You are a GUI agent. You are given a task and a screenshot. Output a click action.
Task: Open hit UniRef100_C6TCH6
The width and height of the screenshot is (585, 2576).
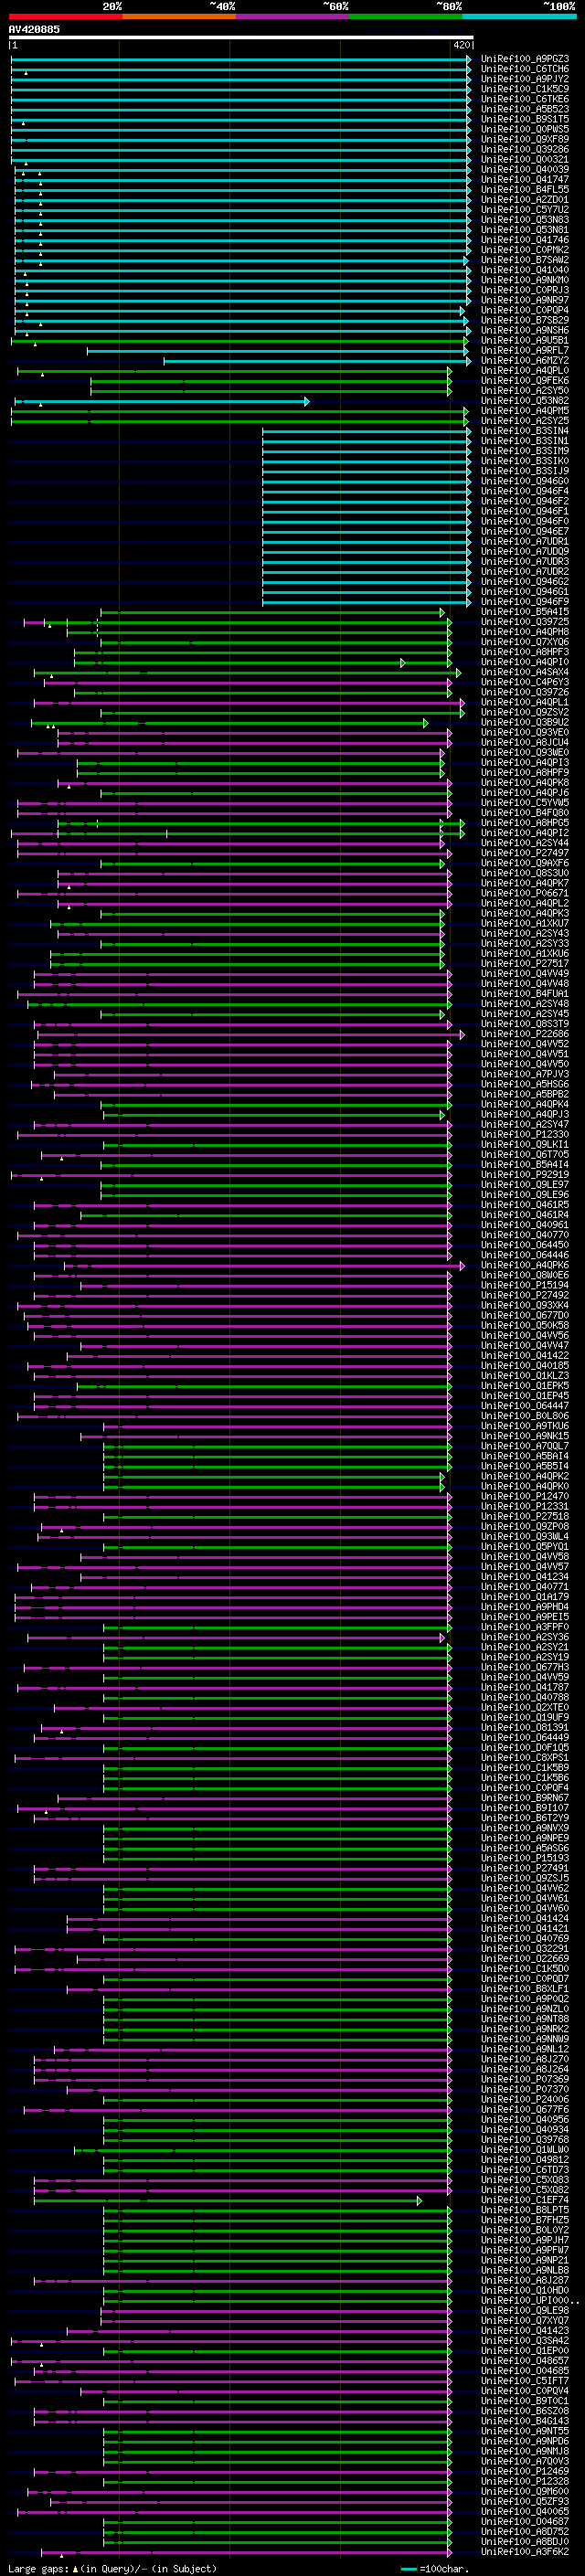(525, 69)
